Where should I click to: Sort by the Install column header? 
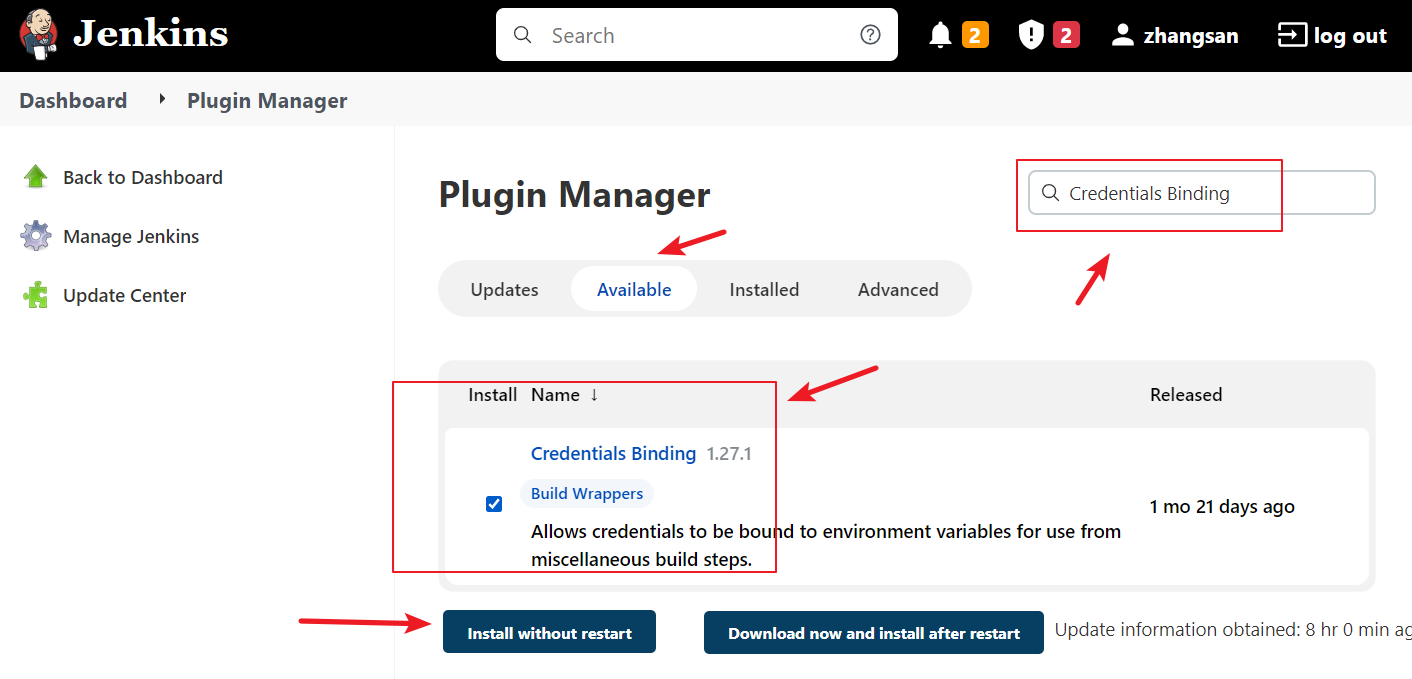tap(493, 394)
